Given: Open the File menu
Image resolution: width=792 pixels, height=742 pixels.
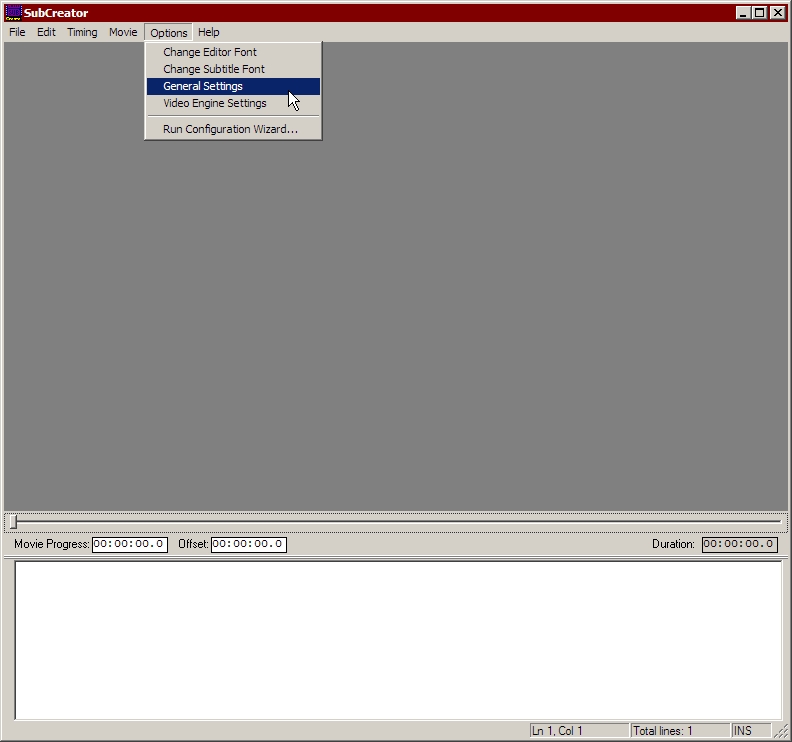Looking at the screenshot, I should tap(17, 32).
